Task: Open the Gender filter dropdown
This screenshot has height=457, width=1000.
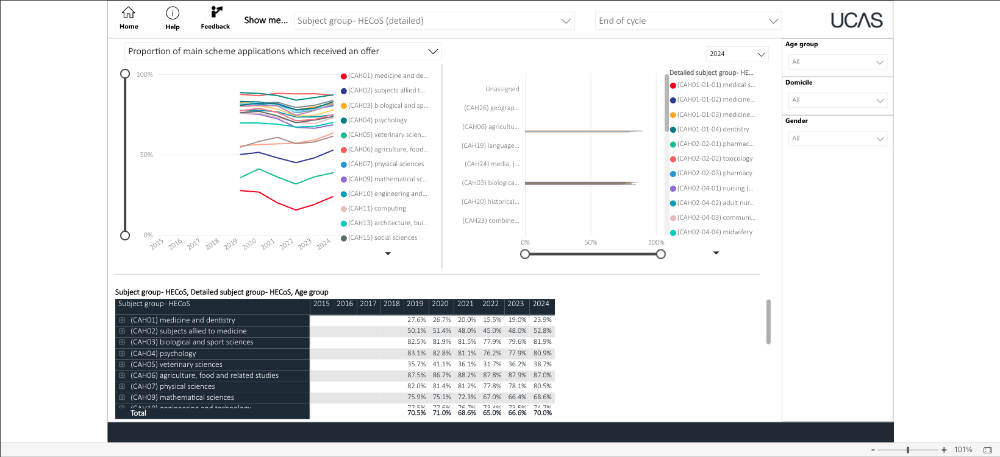Action: tap(836, 138)
